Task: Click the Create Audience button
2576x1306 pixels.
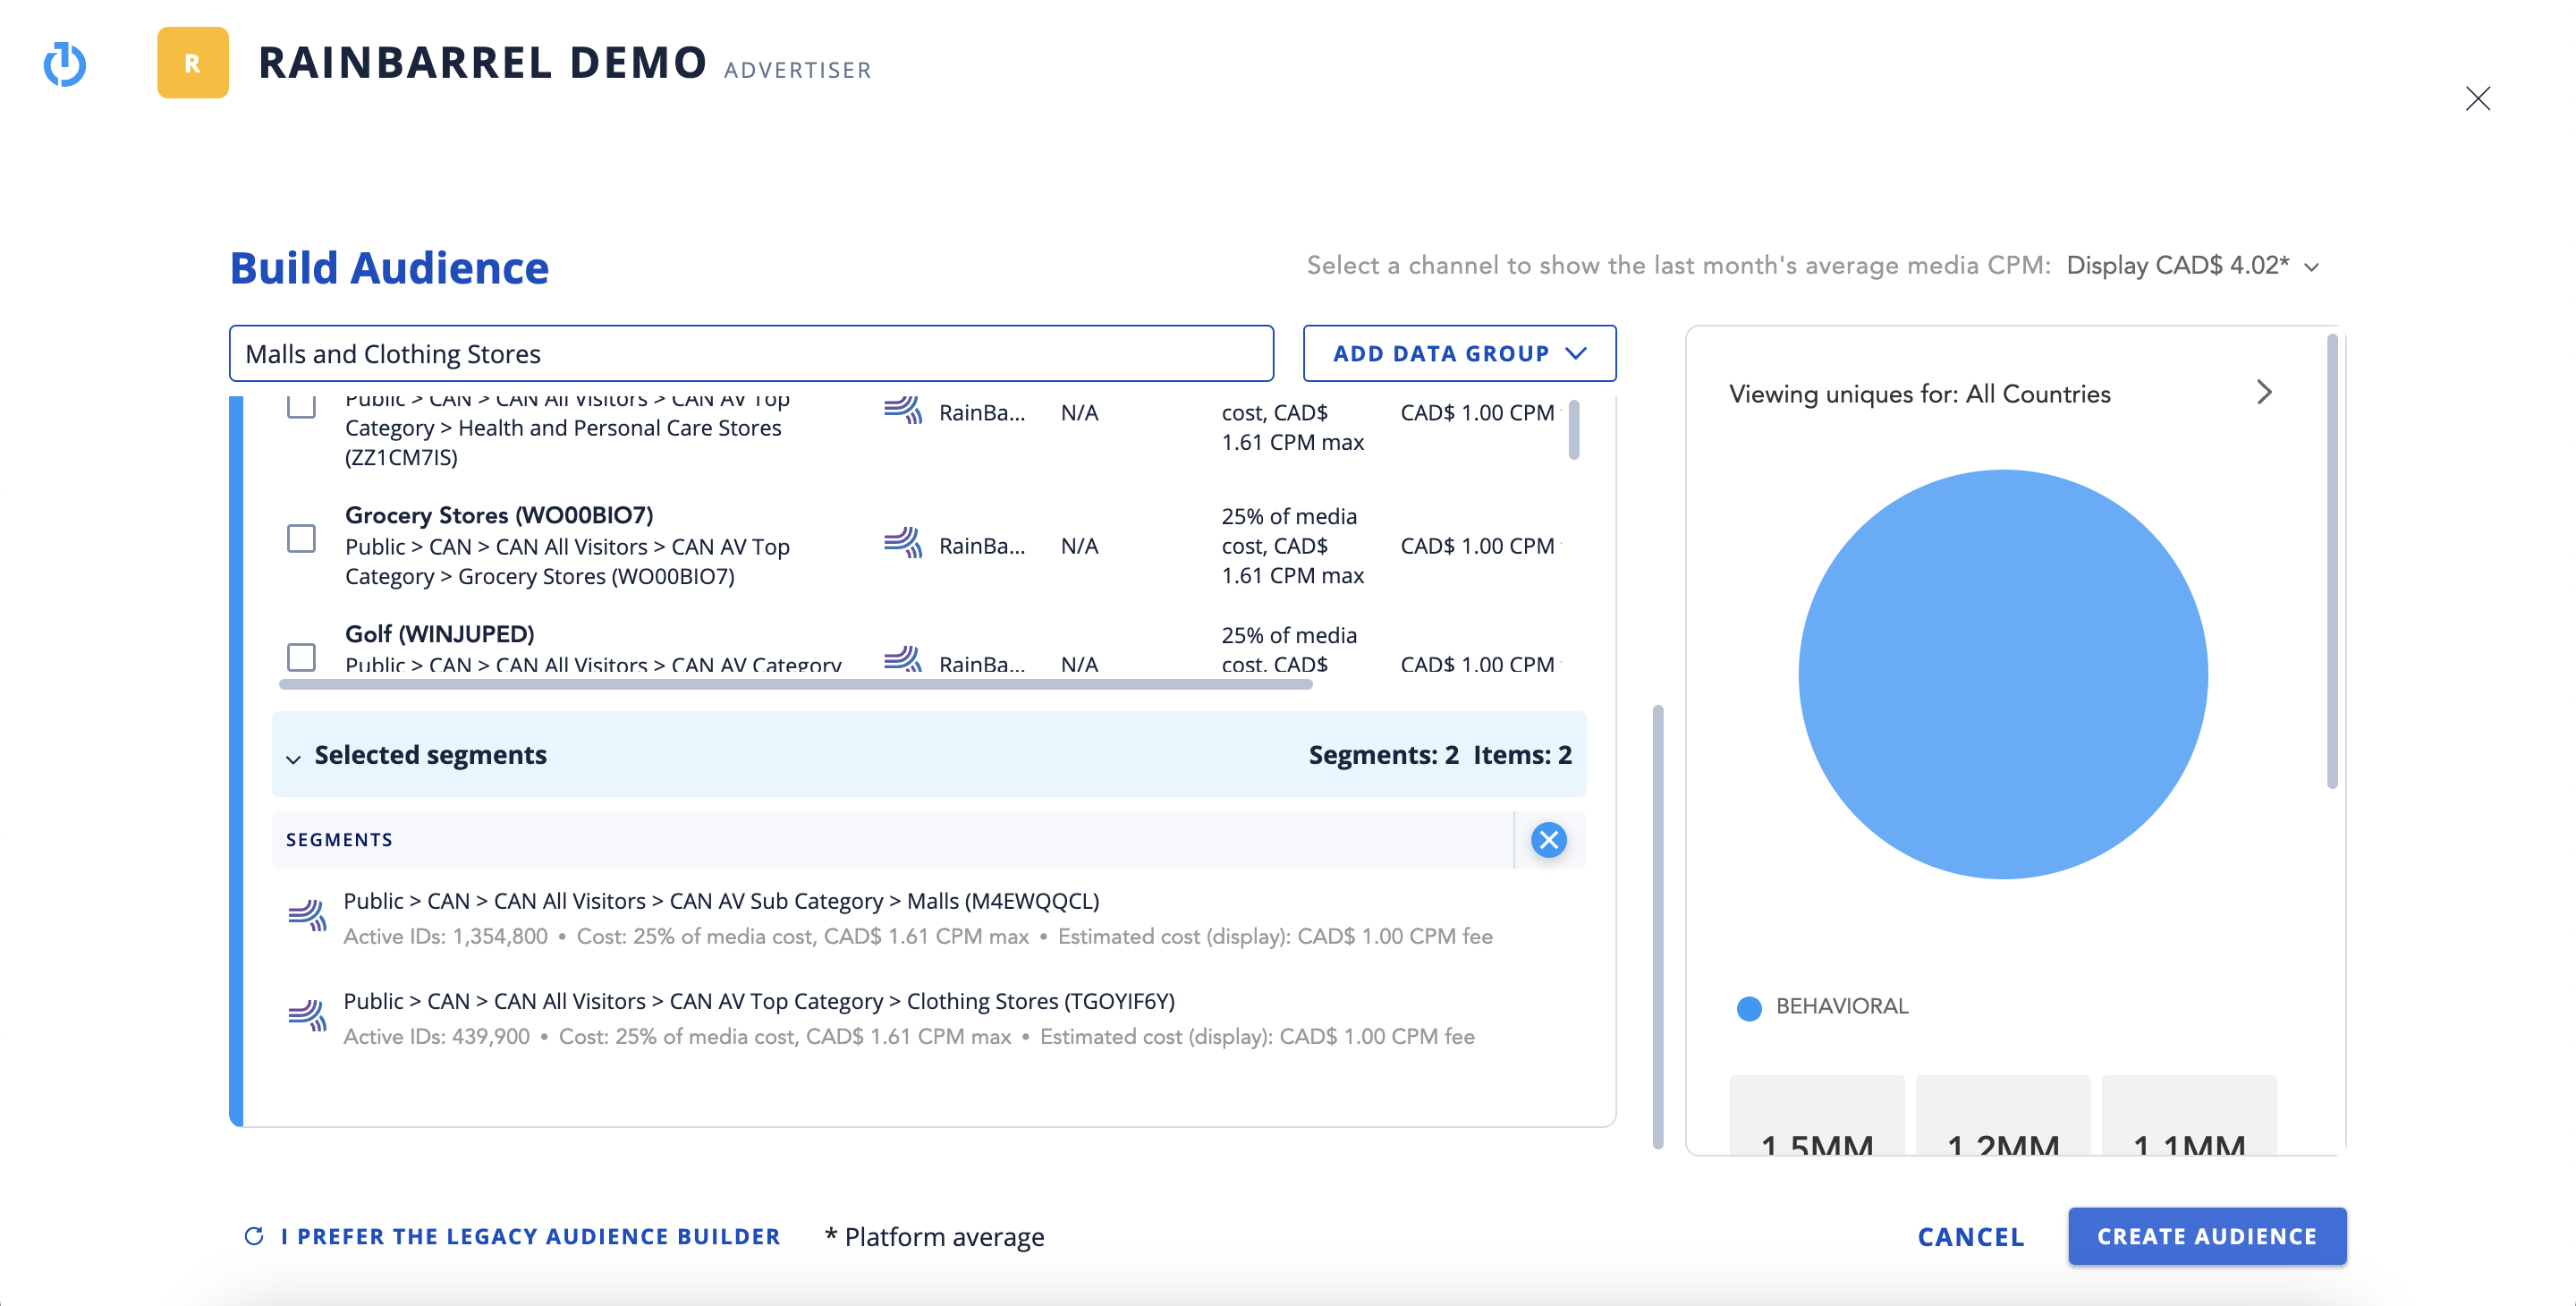Action: point(2206,1236)
